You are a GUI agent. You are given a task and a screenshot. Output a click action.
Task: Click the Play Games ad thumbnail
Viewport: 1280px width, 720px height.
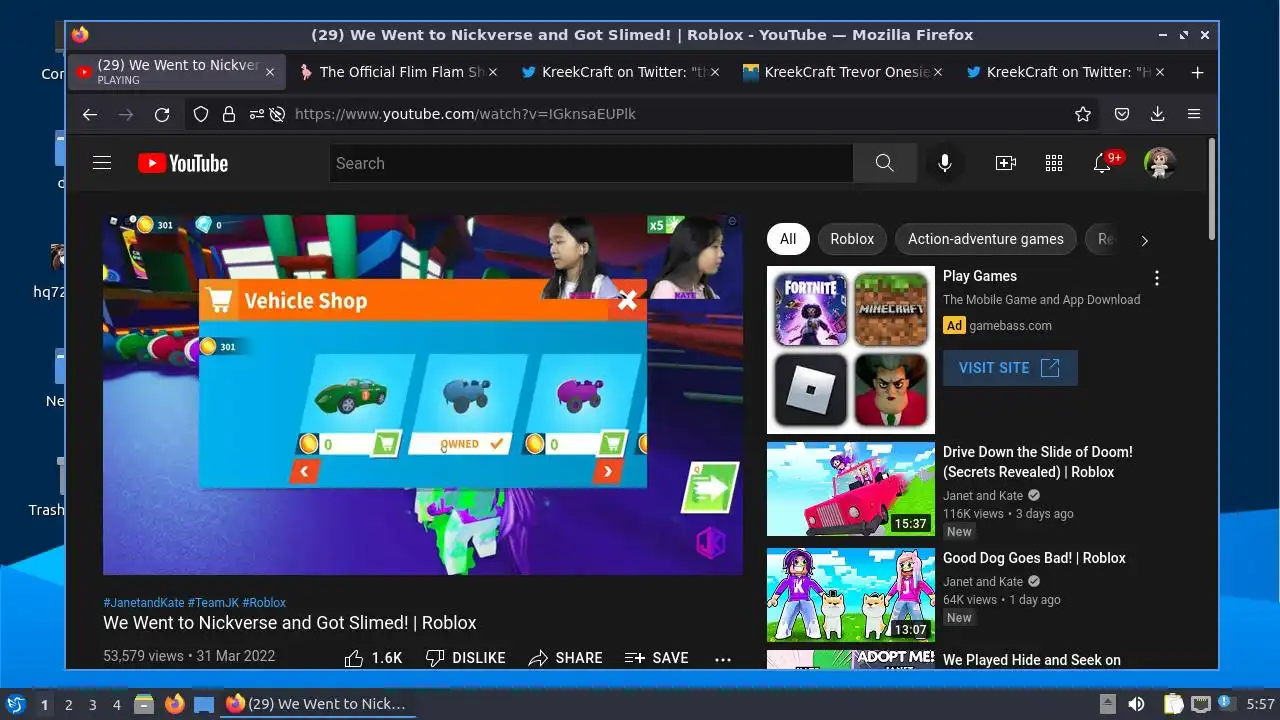pos(851,350)
